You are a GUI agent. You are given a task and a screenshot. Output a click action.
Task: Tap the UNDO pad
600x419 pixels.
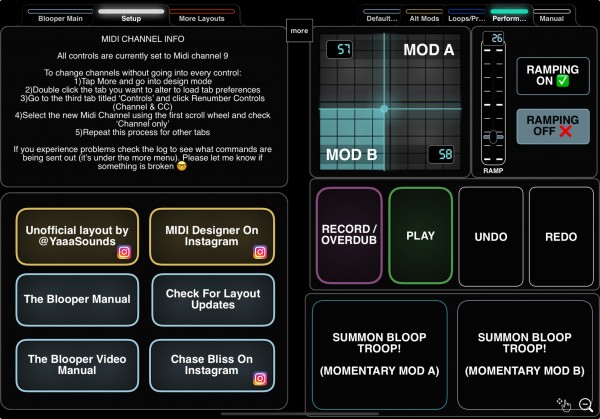click(x=491, y=236)
